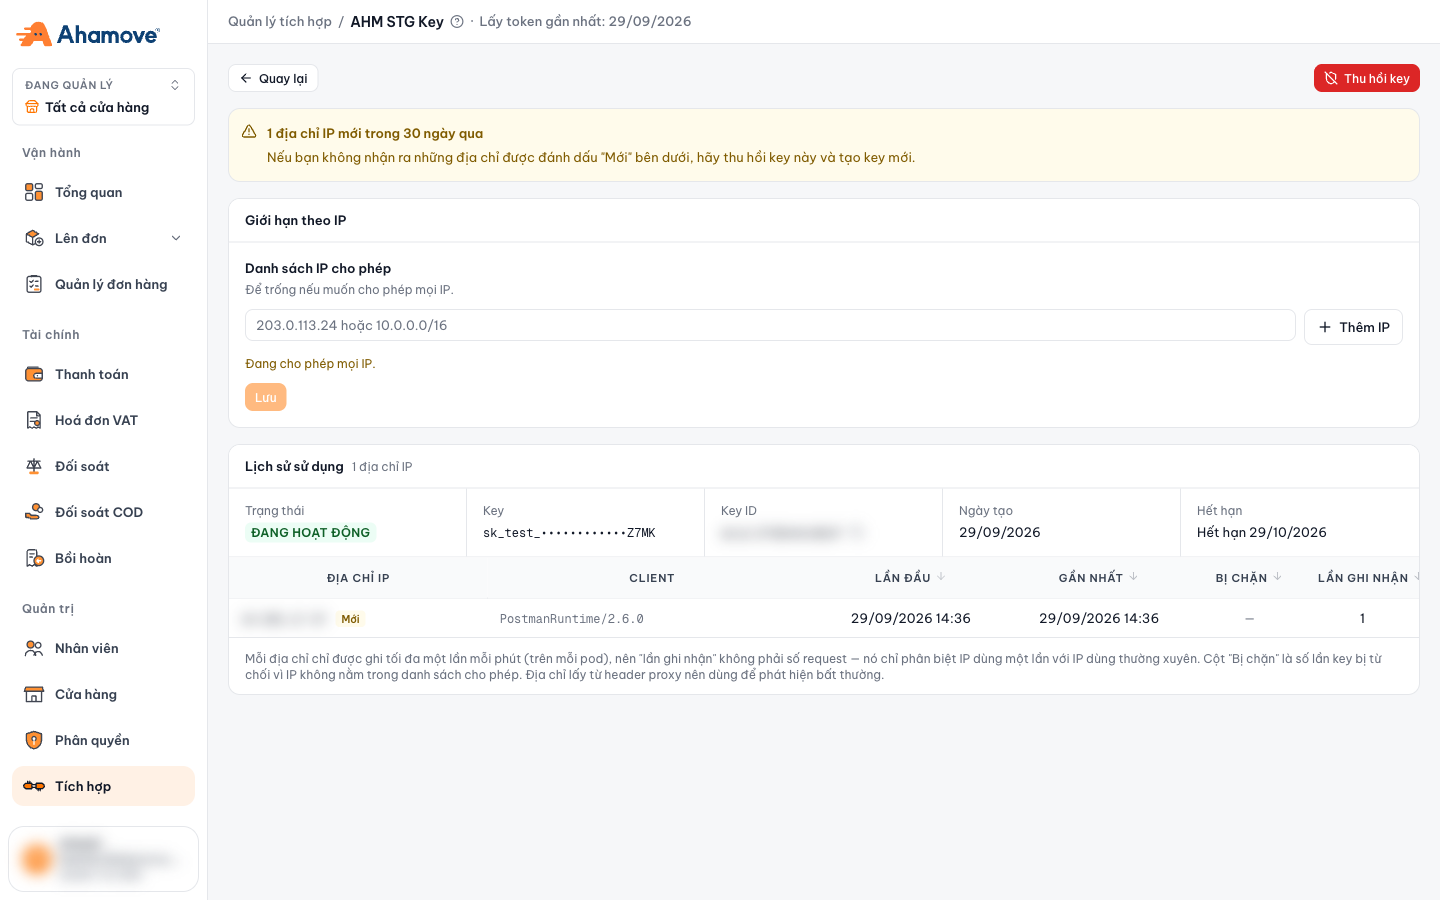Viewport: 1440px width, 900px height.
Task: Click the ĐANG HOẠT ĐỘNG status badge
Action: pyautogui.click(x=311, y=533)
